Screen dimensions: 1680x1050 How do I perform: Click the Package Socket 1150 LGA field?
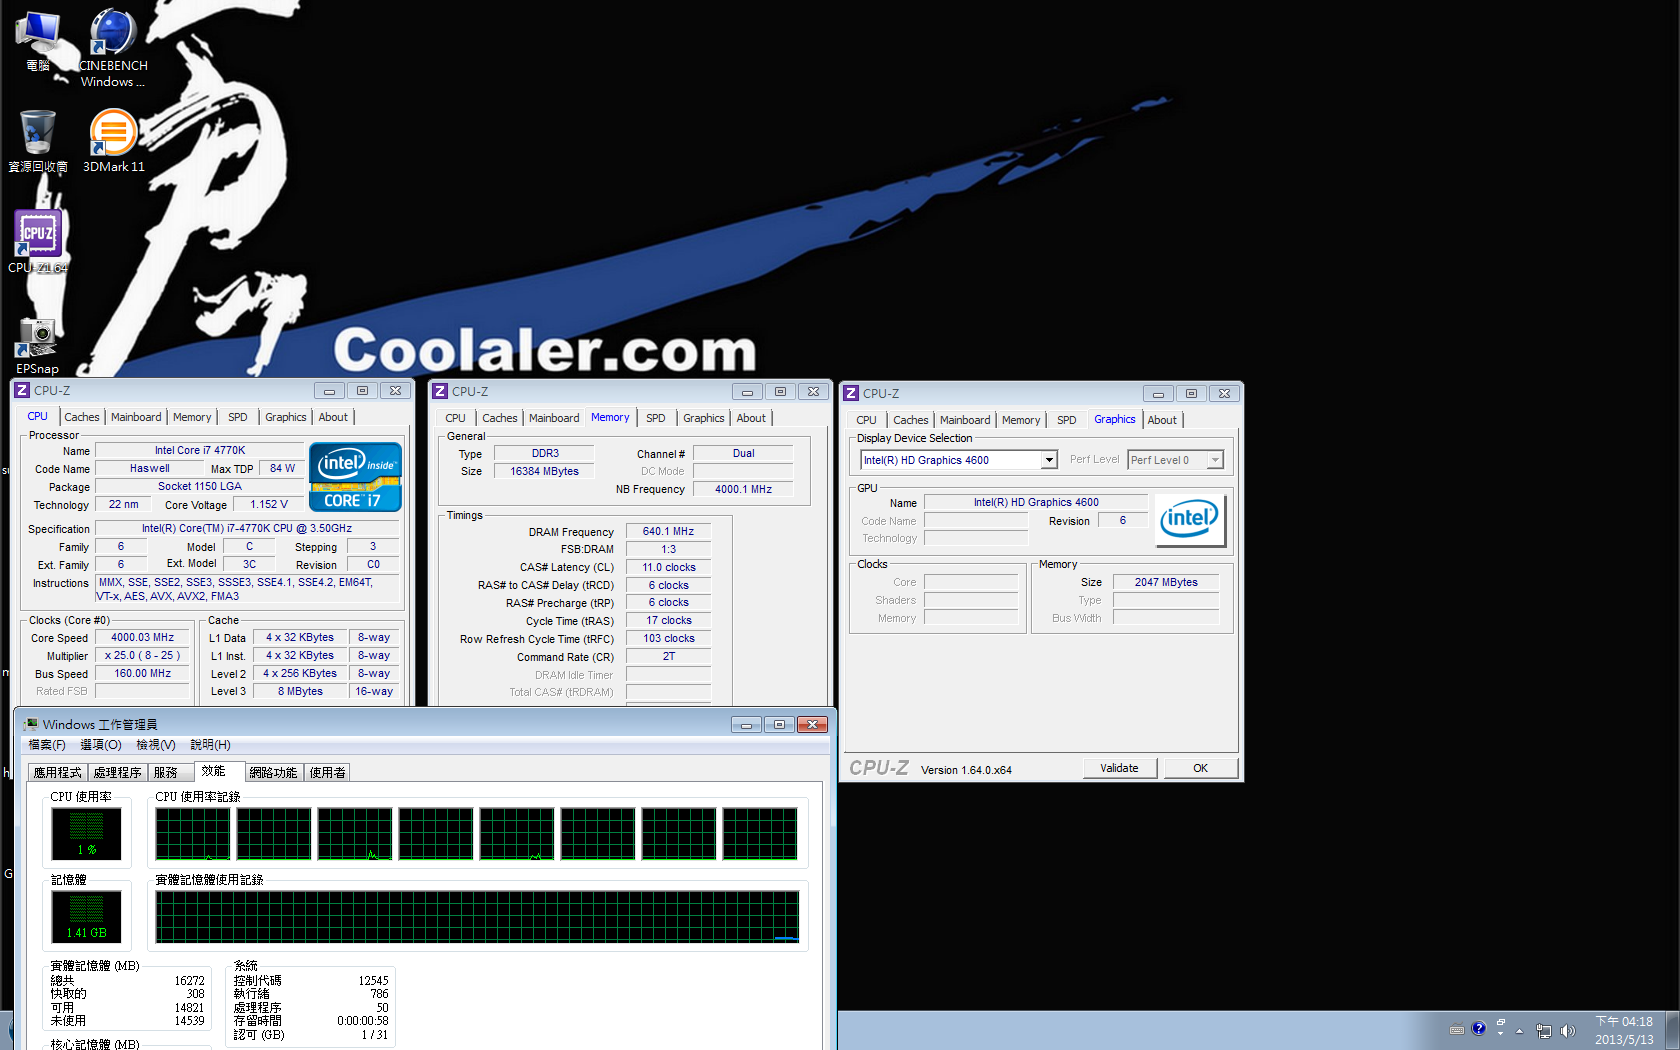[x=200, y=486]
